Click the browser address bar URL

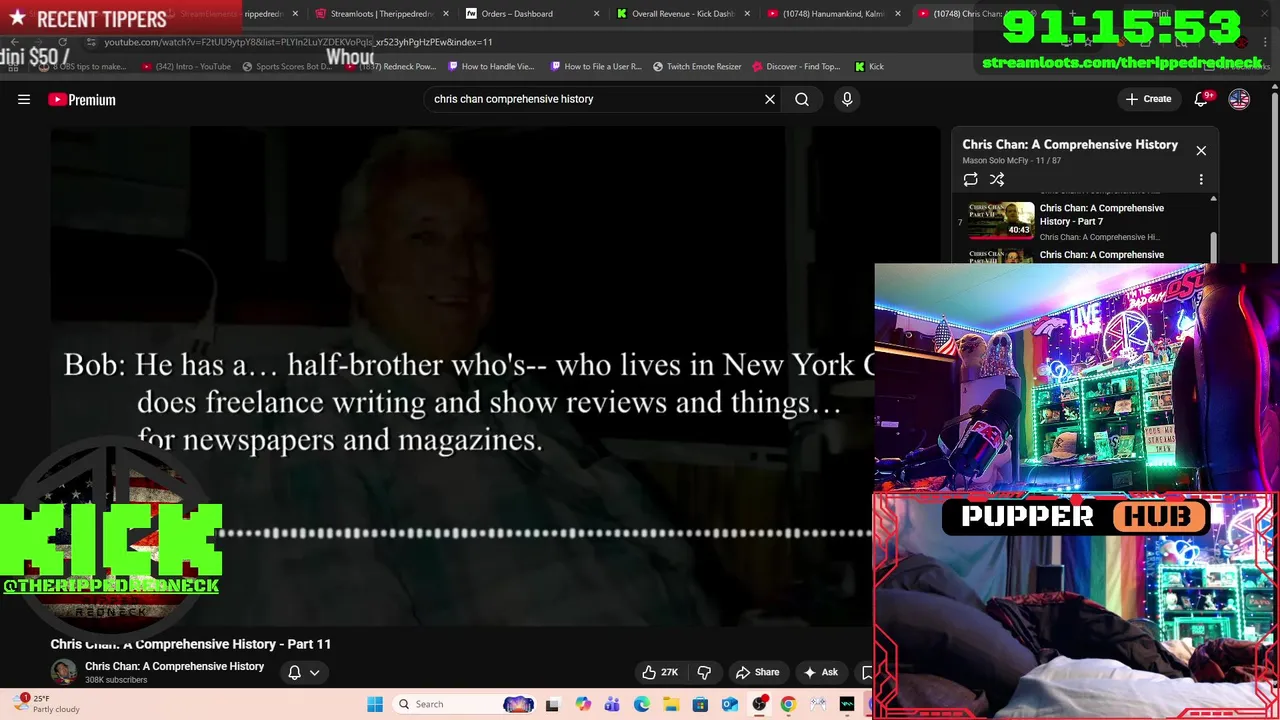298,42
